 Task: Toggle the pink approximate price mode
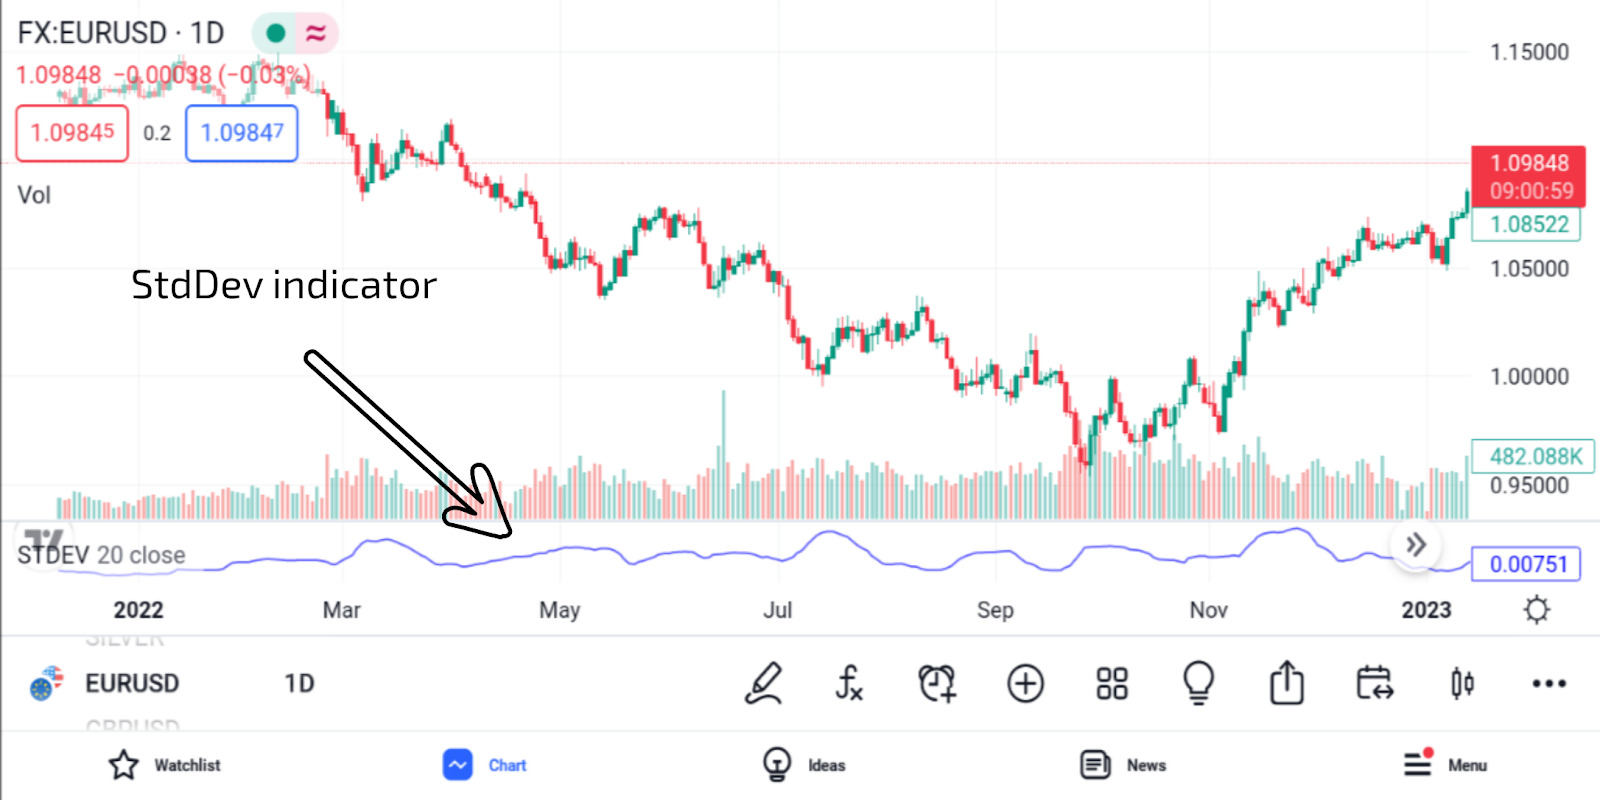click(x=315, y=32)
